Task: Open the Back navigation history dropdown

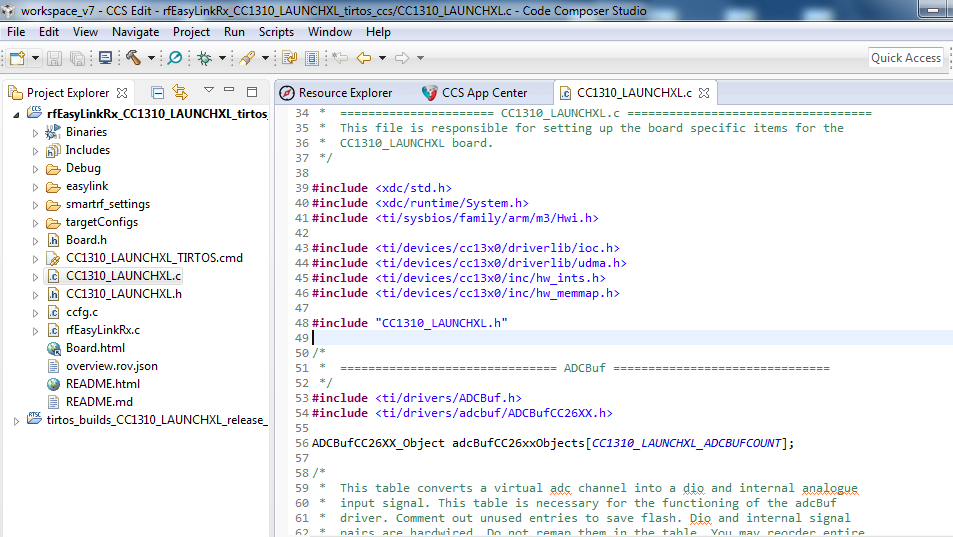Action: click(x=382, y=58)
